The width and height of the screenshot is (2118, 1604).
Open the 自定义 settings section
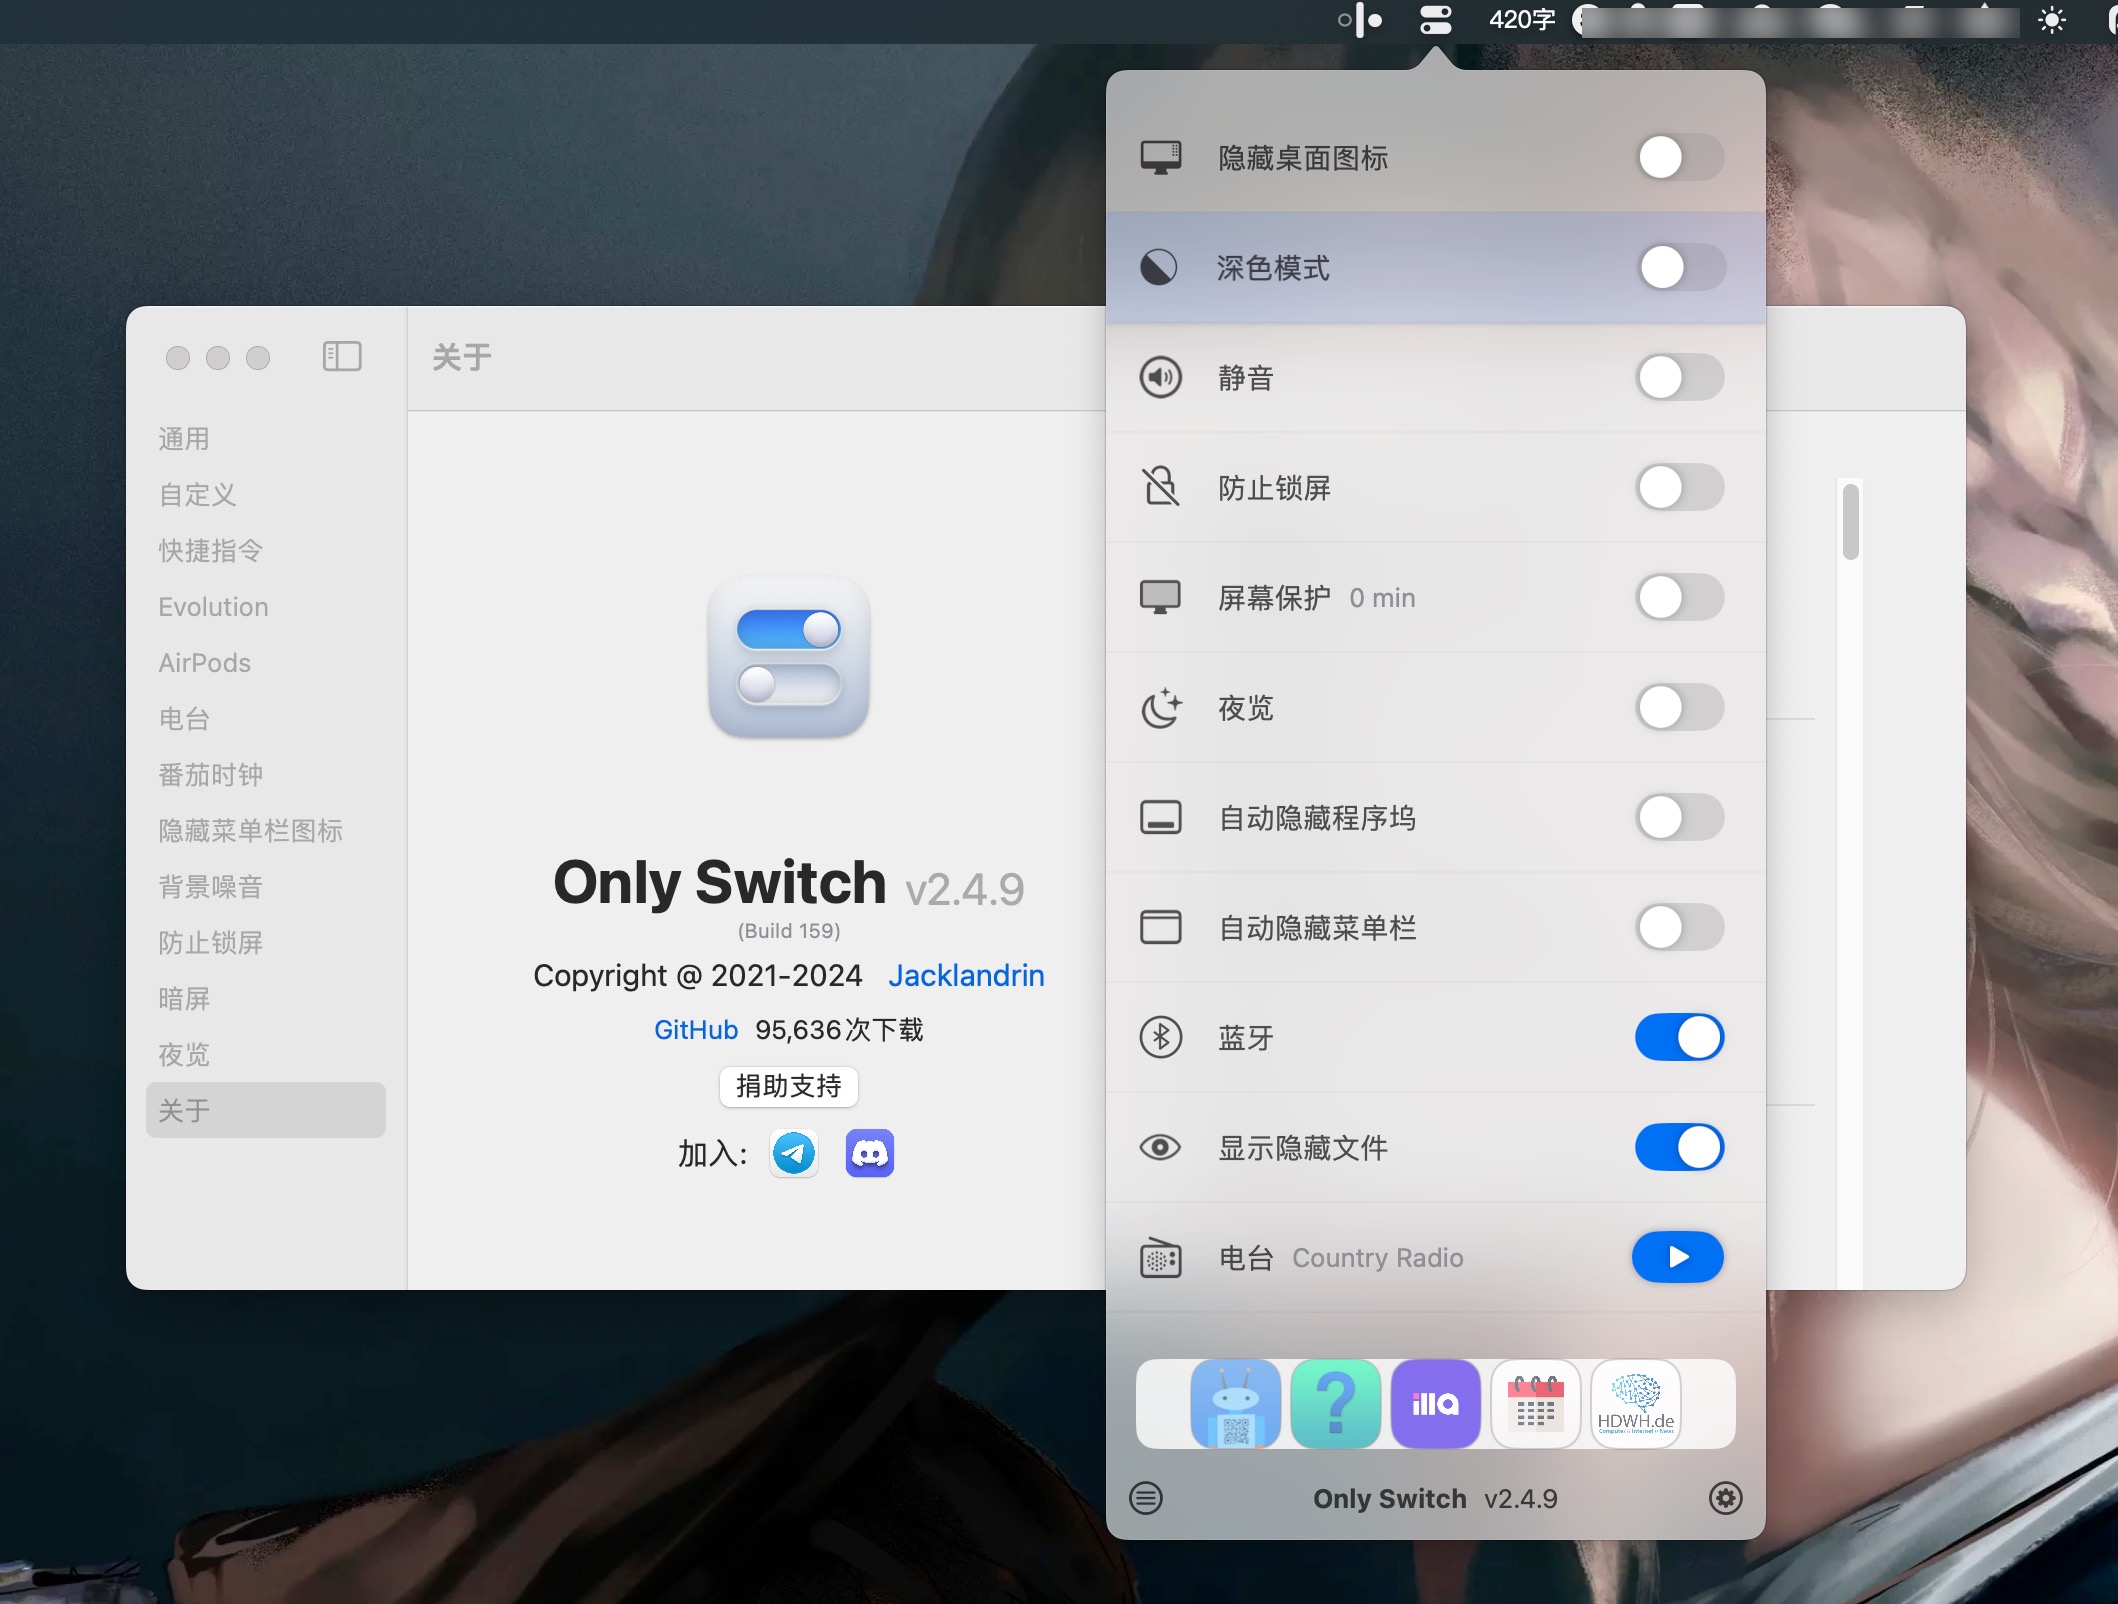(x=197, y=495)
